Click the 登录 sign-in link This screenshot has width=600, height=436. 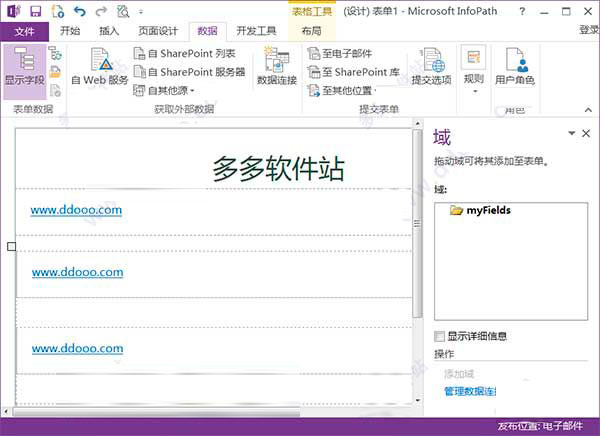click(589, 30)
